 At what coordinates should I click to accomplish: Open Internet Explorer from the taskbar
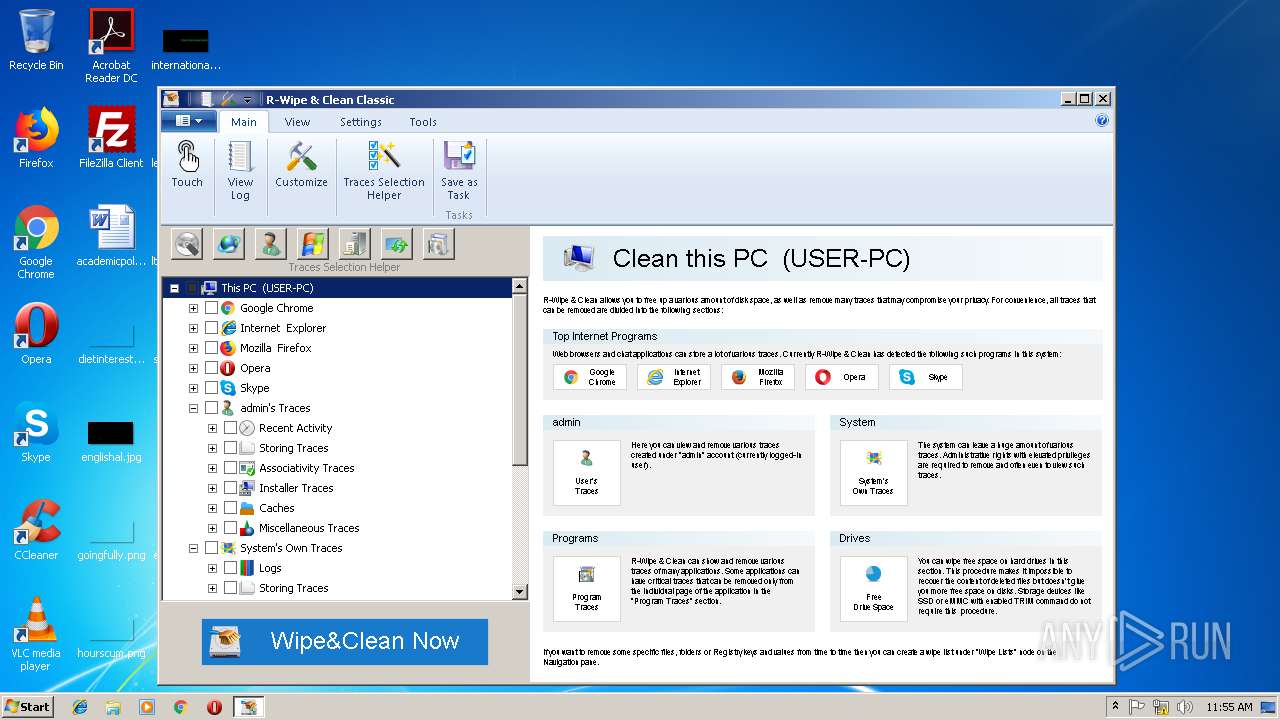(x=80, y=707)
